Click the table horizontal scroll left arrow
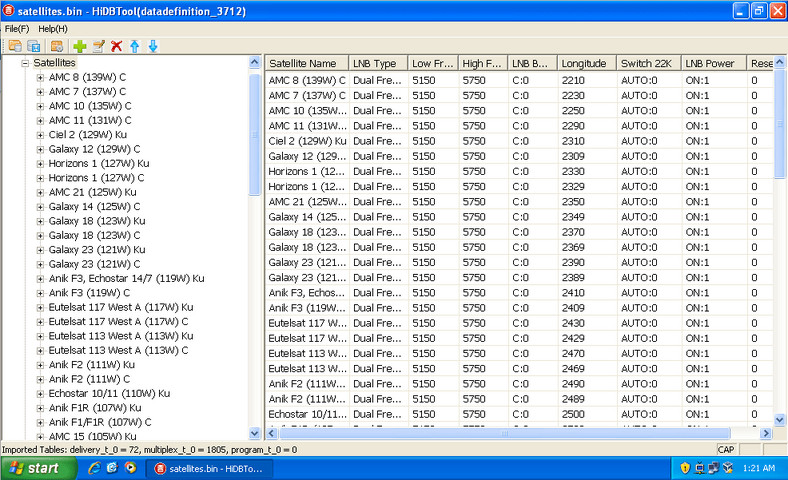The height and width of the screenshot is (480, 788). click(x=271, y=433)
